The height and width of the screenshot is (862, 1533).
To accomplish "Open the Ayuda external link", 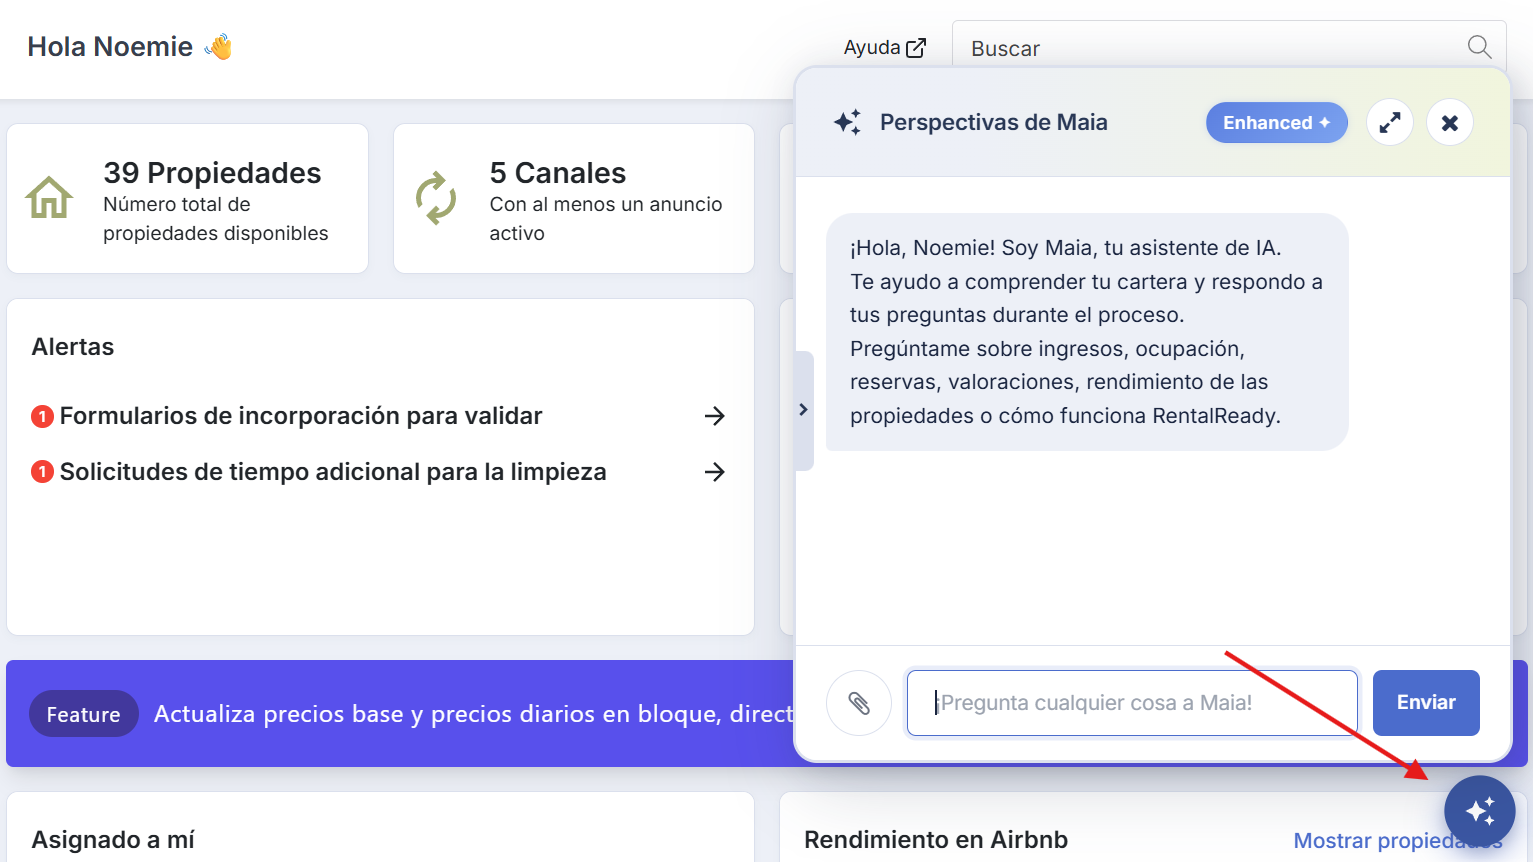I will point(885,47).
